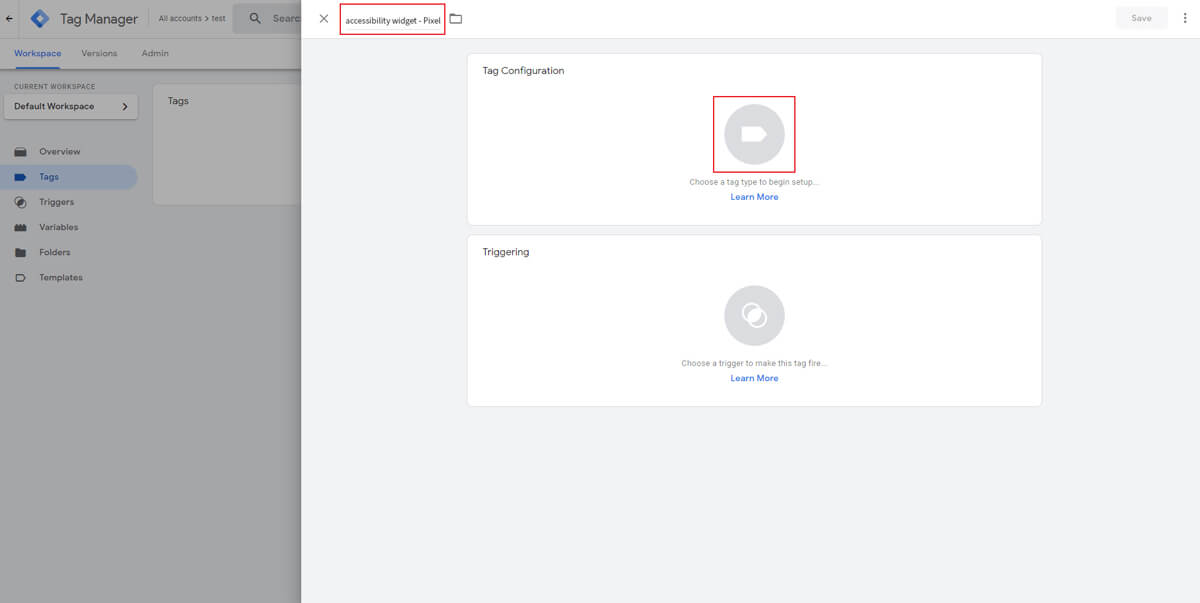Open Variables in the sidebar

68,227
